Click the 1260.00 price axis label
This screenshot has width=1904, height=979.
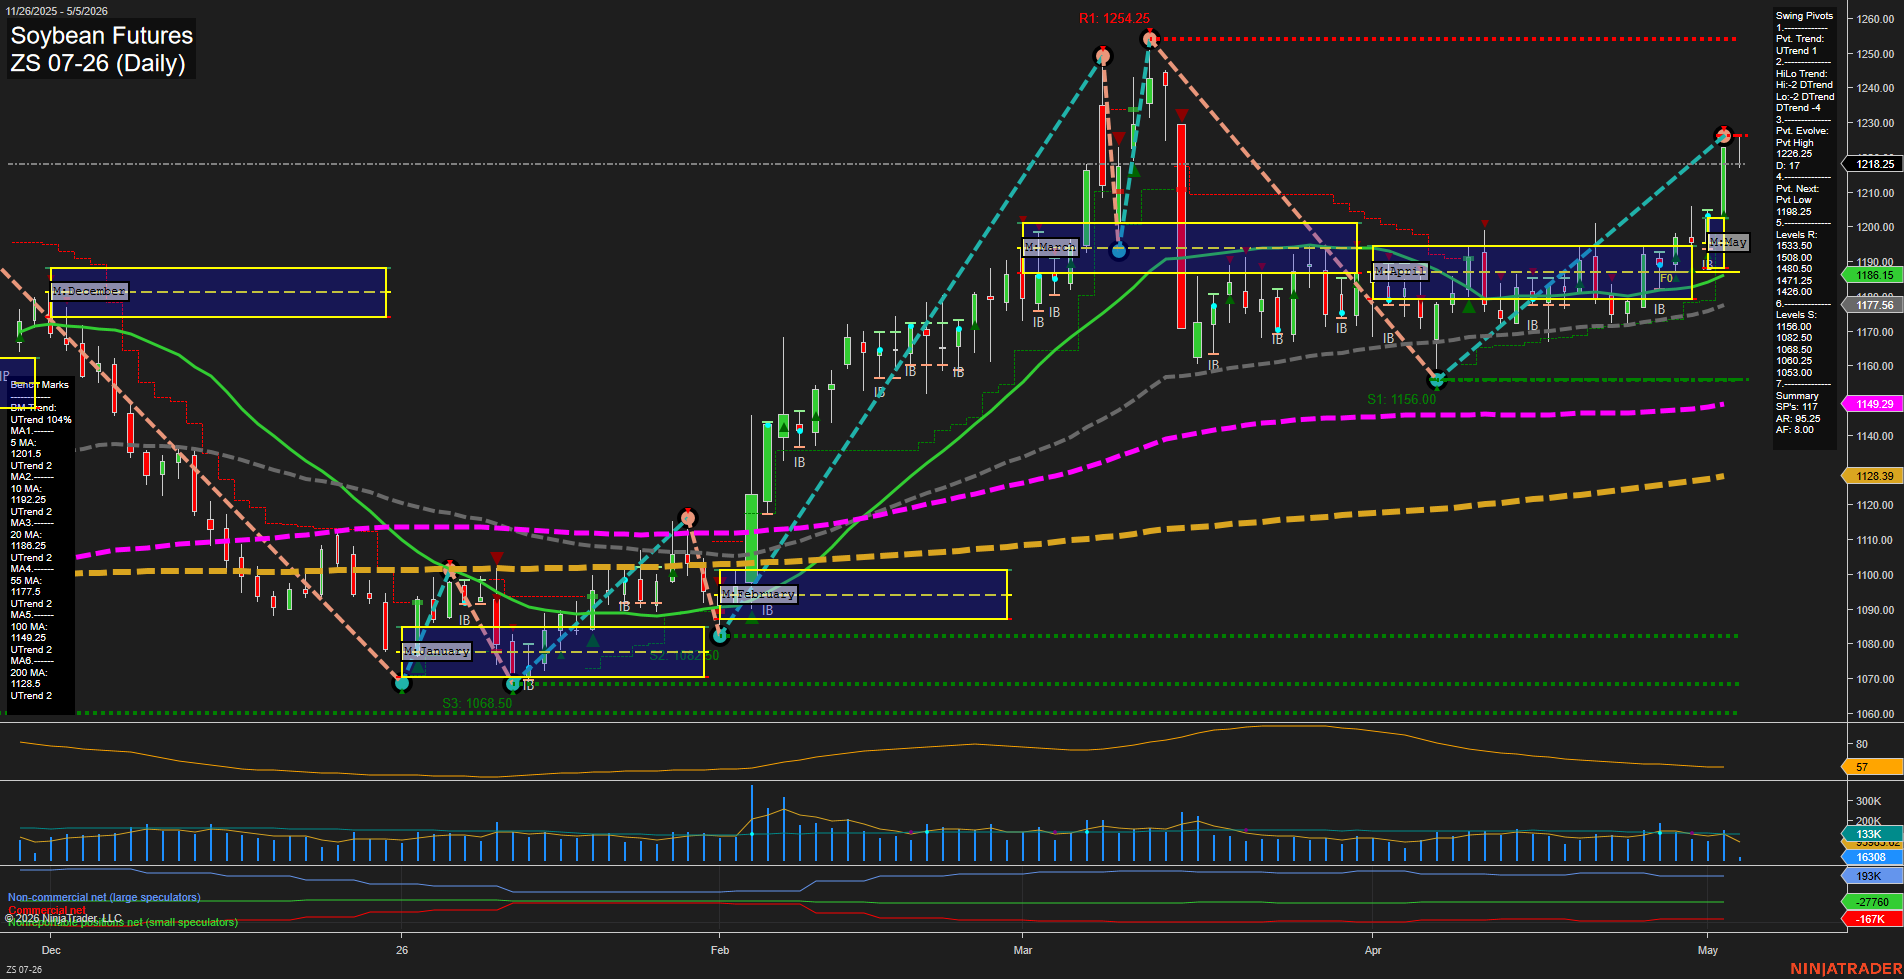click(x=1875, y=19)
